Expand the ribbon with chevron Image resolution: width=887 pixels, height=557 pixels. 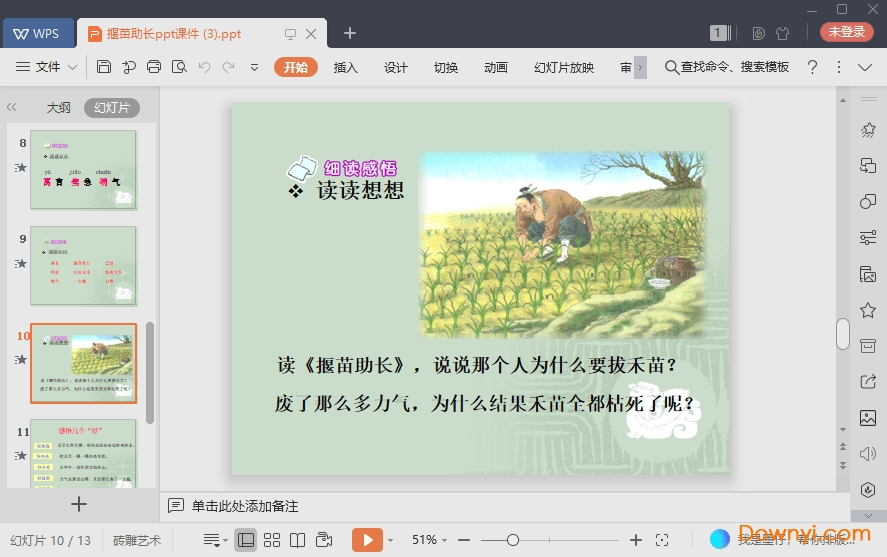click(865, 67)
